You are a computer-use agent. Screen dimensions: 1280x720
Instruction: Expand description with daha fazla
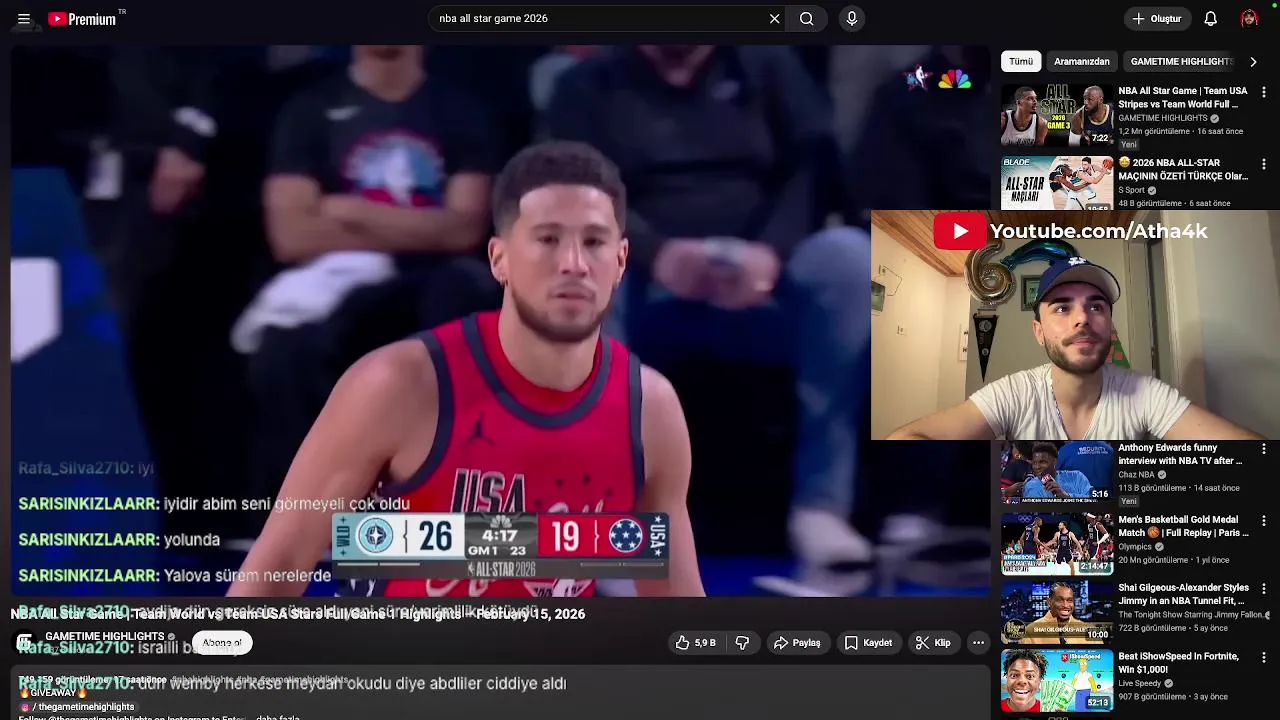tap(278, 717)
